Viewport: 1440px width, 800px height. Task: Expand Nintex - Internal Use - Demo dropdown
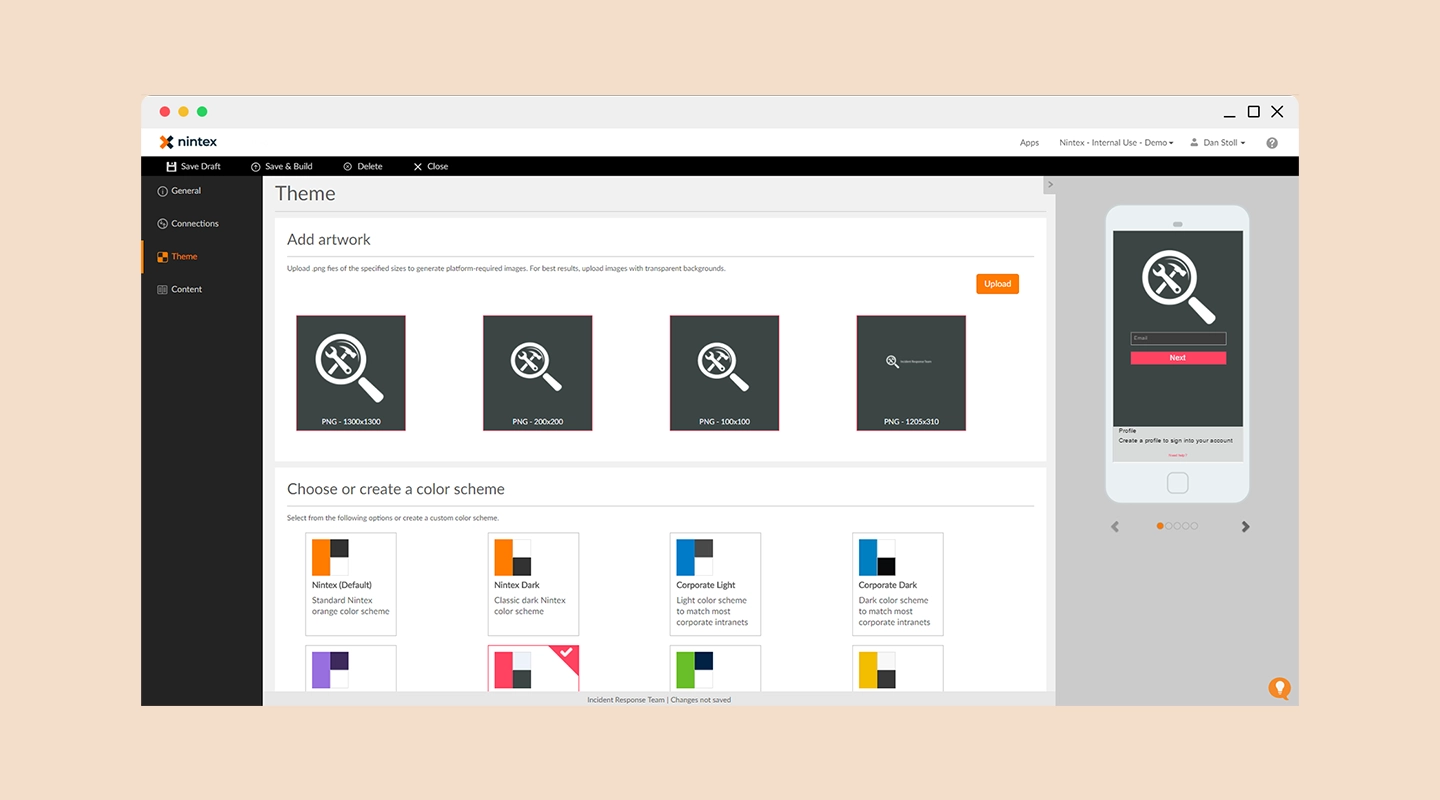point(1116,143)
